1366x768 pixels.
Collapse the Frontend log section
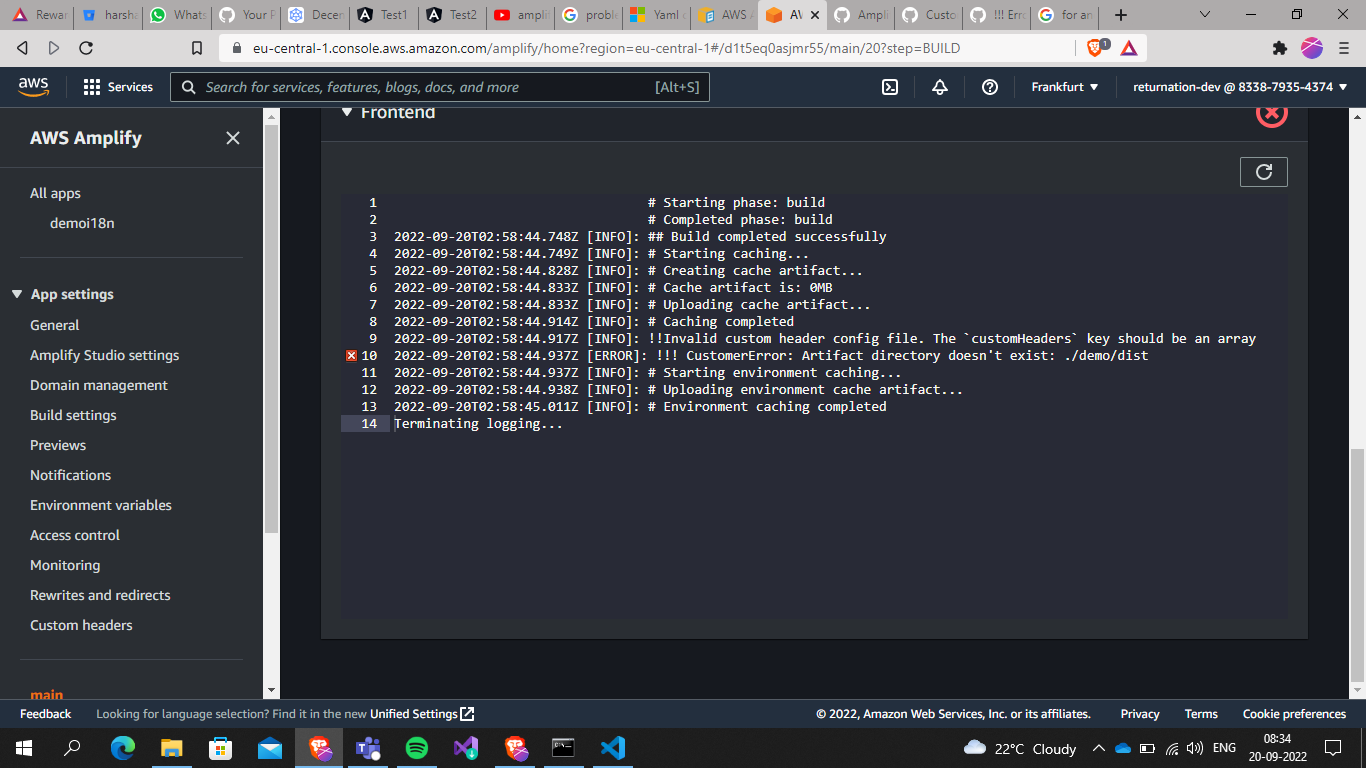click(x=347, y=112)
